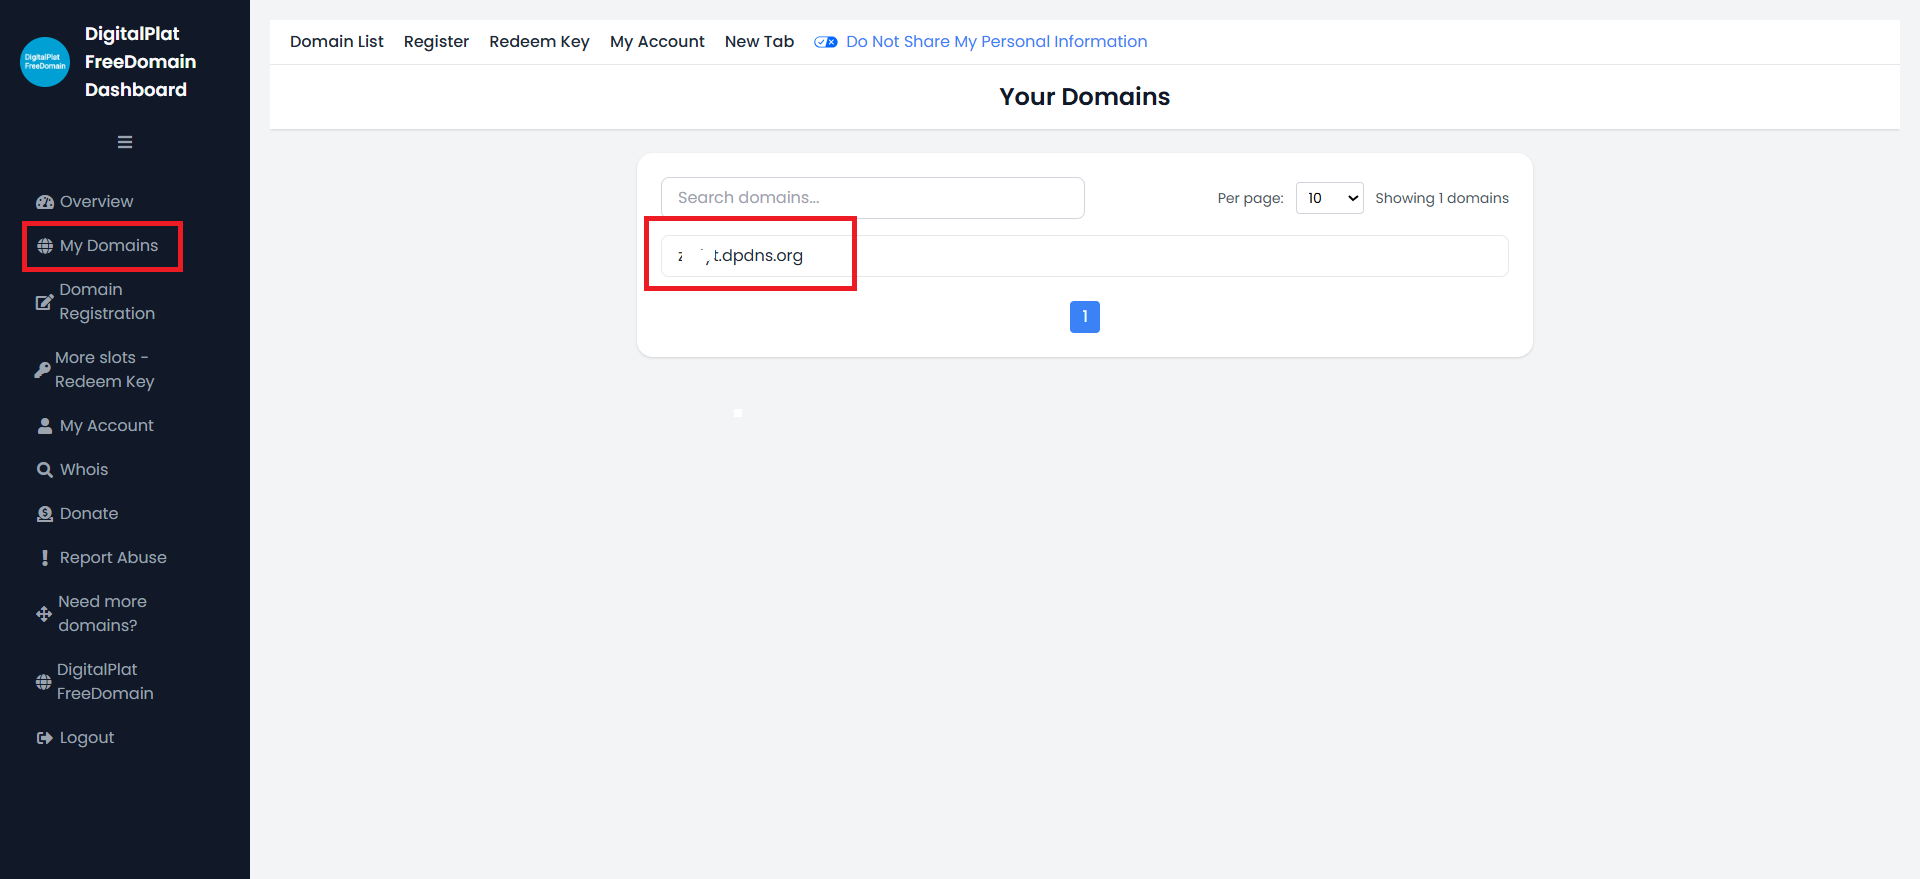Go to page 1 of domains

[1084, 317]
